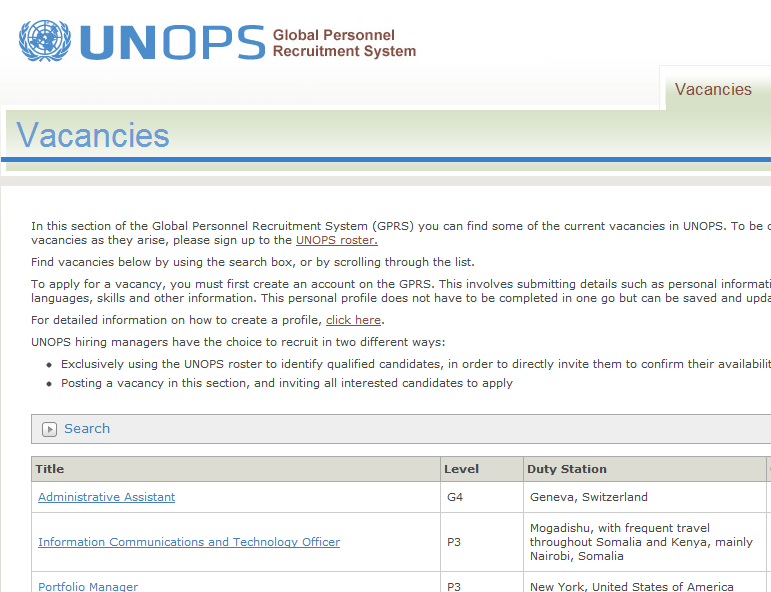Open the Portfolio Manager vacancy

click(88, 586)
